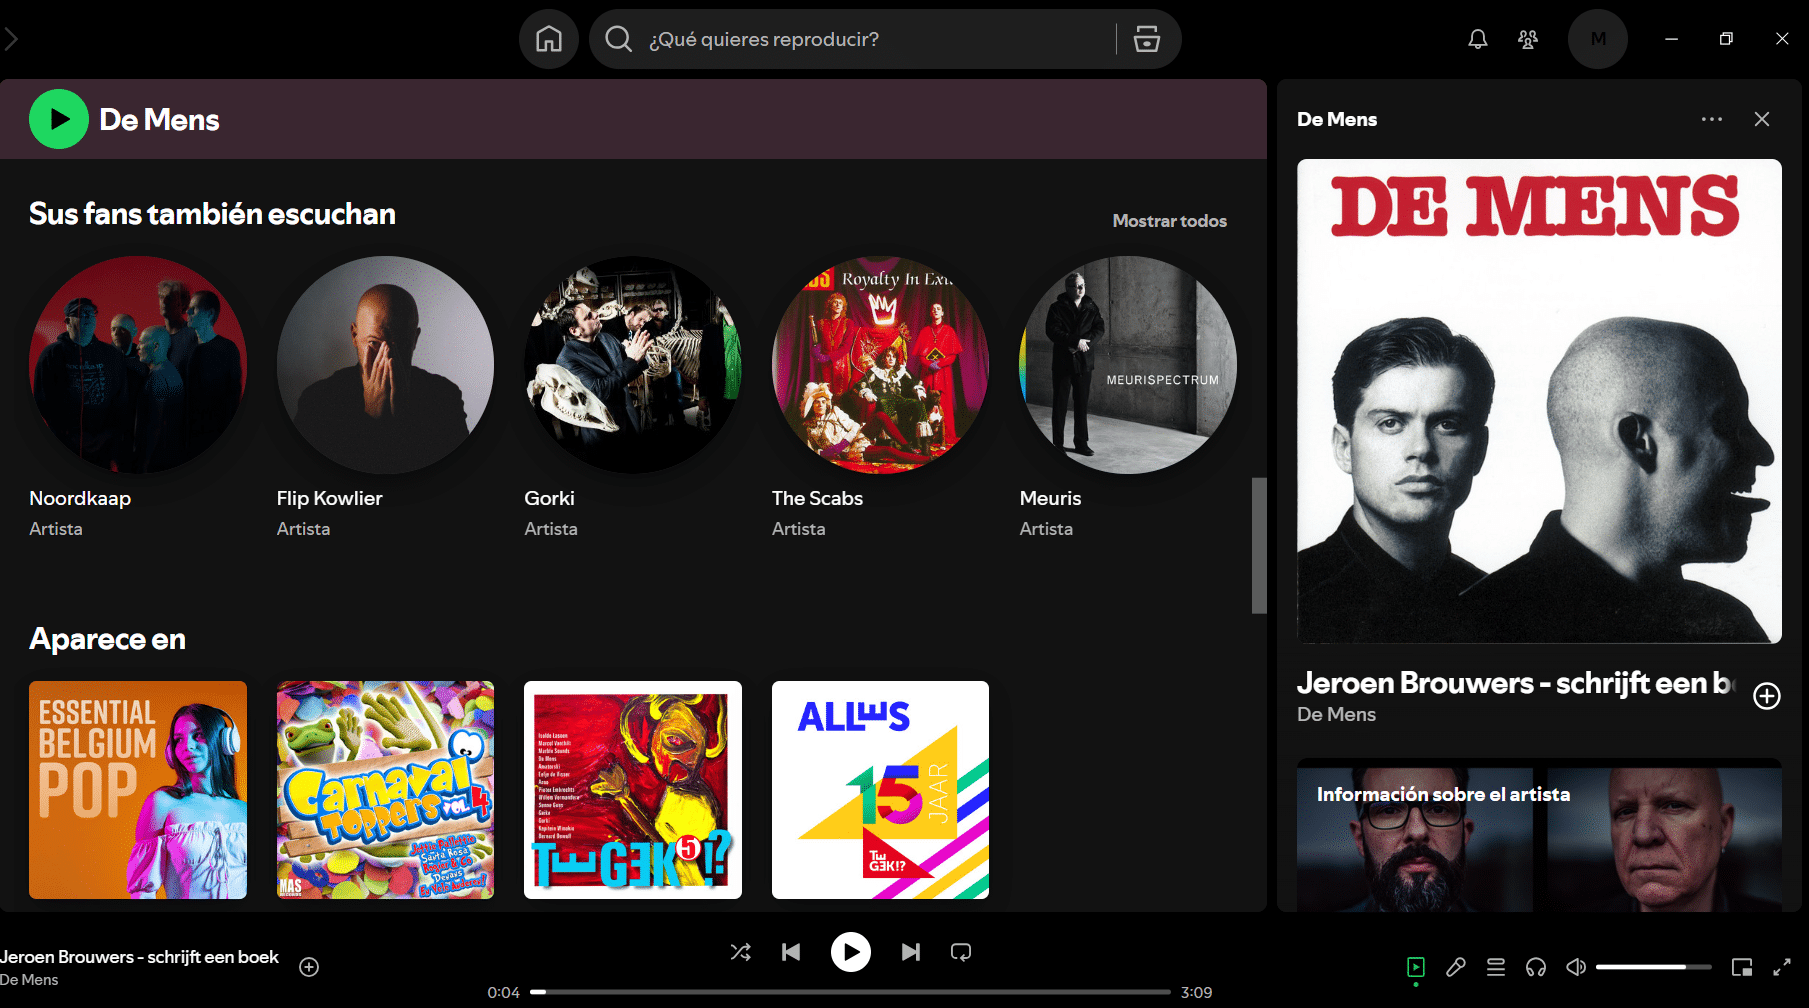
Task: Open the mini player
Action: [1742, 967]
